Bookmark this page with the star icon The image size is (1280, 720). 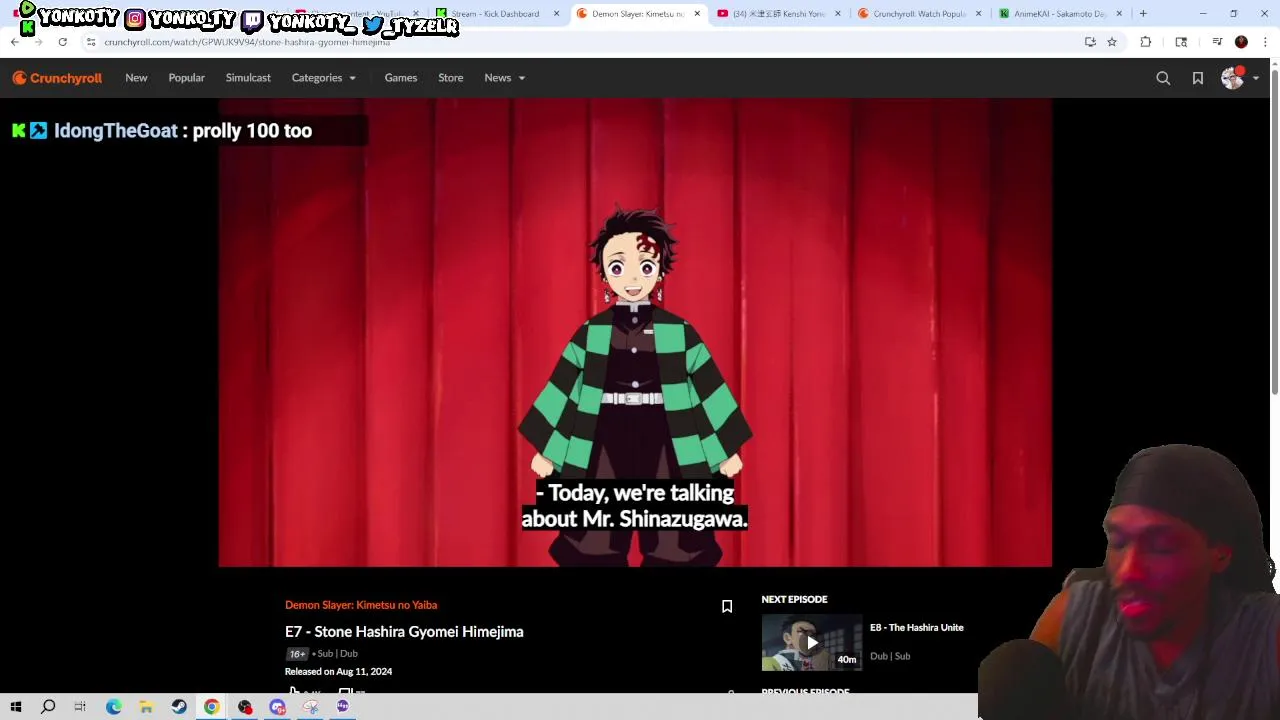(x=1112, y=42)
